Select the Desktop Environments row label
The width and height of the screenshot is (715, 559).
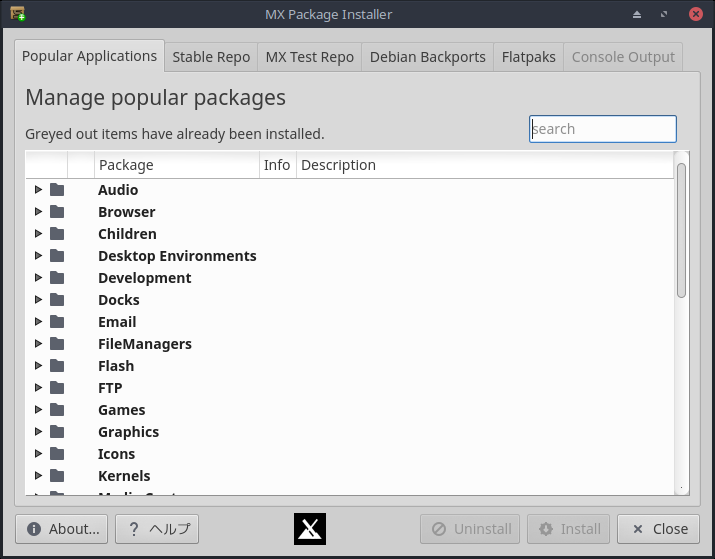tap(177, 255)
